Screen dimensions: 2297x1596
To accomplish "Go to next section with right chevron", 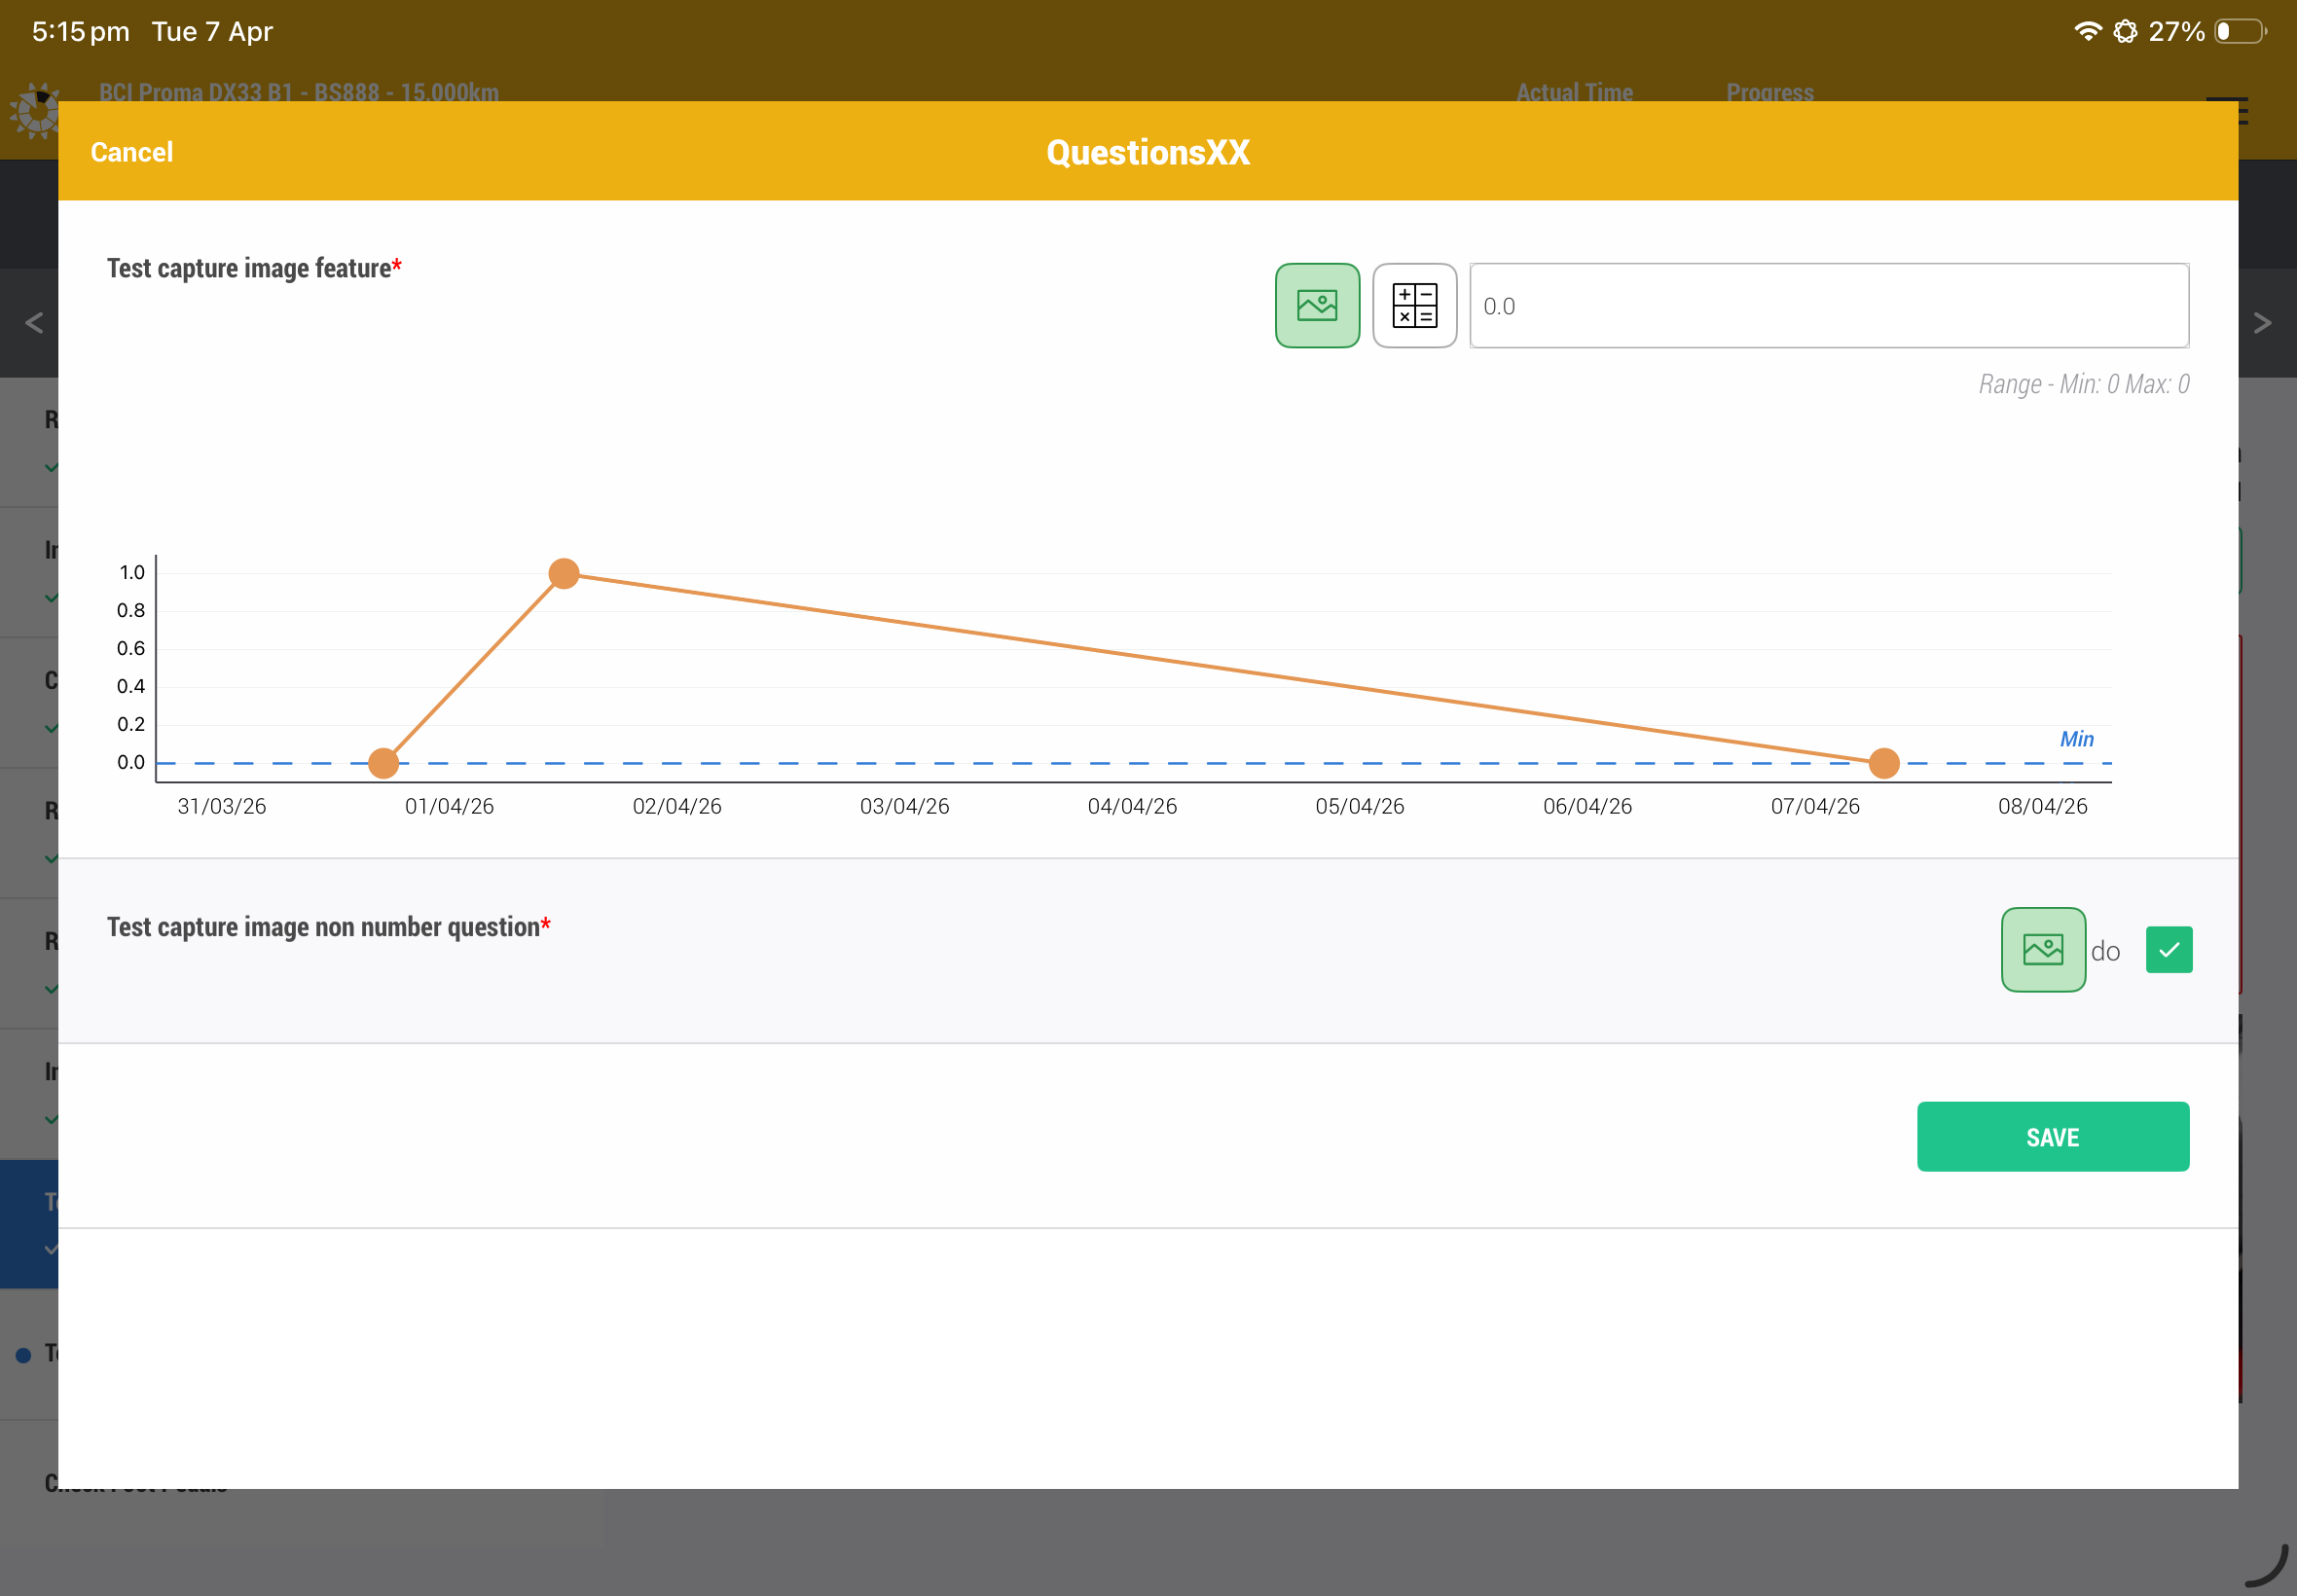I will click(2262, 322).
